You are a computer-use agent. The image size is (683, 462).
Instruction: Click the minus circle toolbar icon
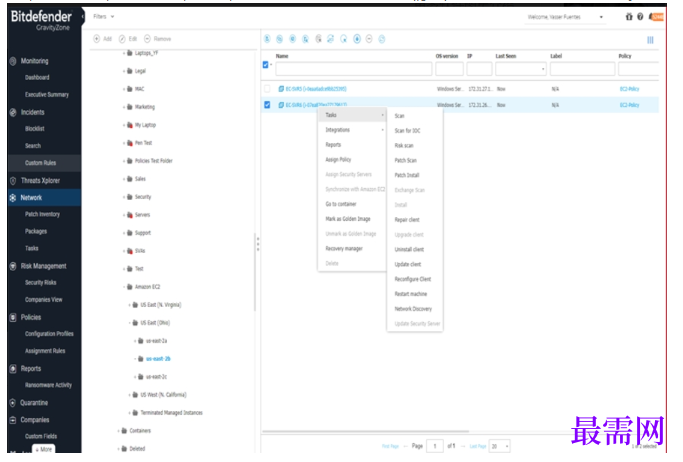point(369,39)
